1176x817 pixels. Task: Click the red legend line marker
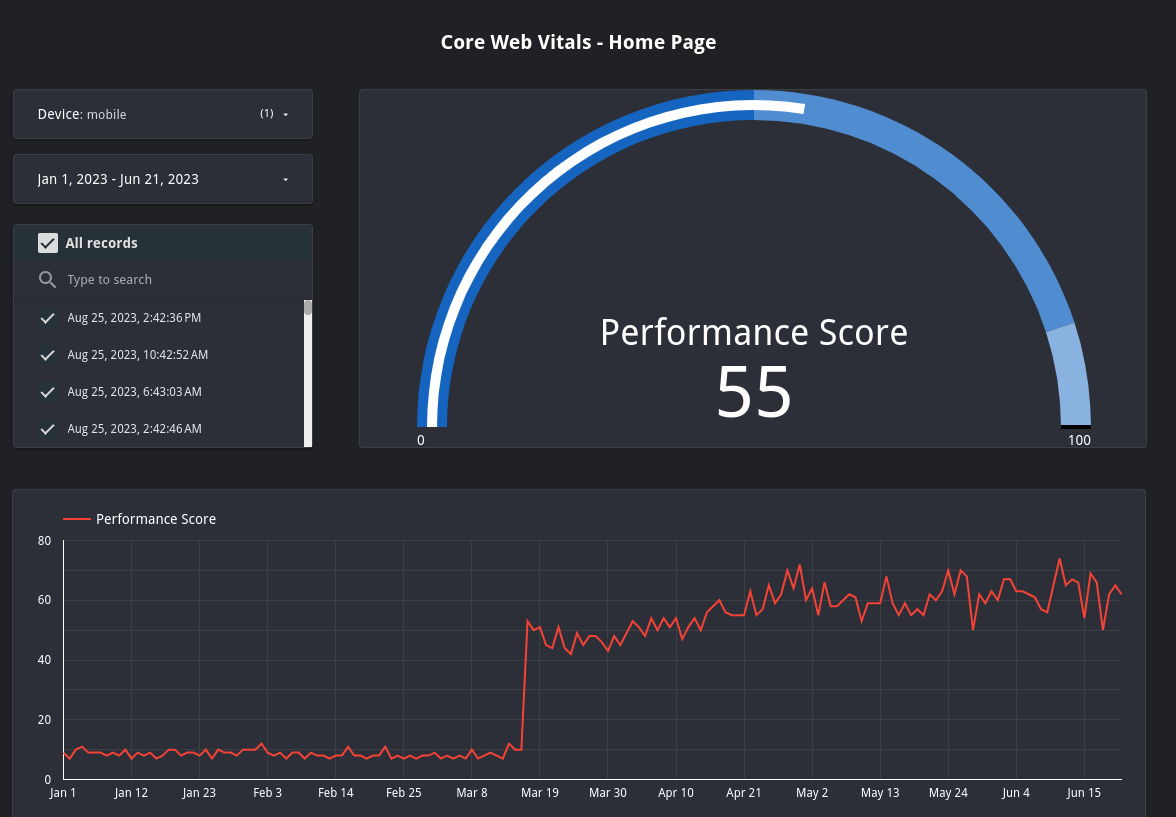(76, 519)
